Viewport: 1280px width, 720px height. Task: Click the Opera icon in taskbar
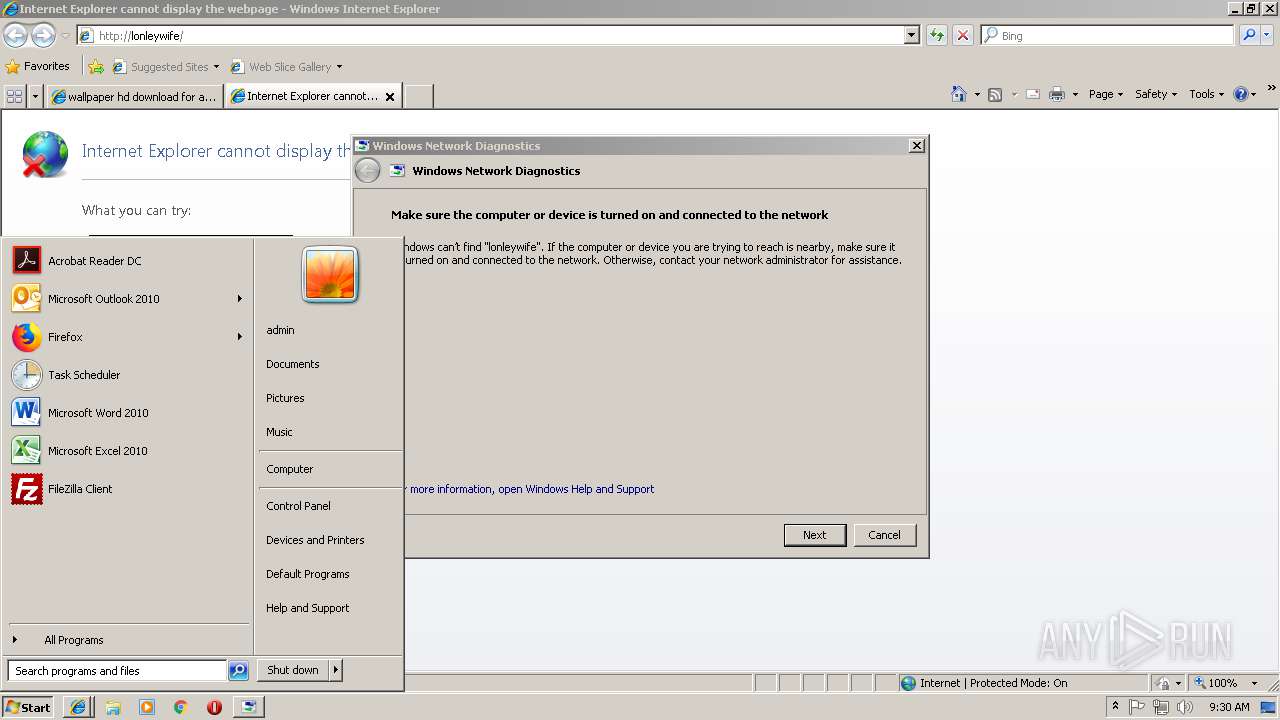[214, 707]
